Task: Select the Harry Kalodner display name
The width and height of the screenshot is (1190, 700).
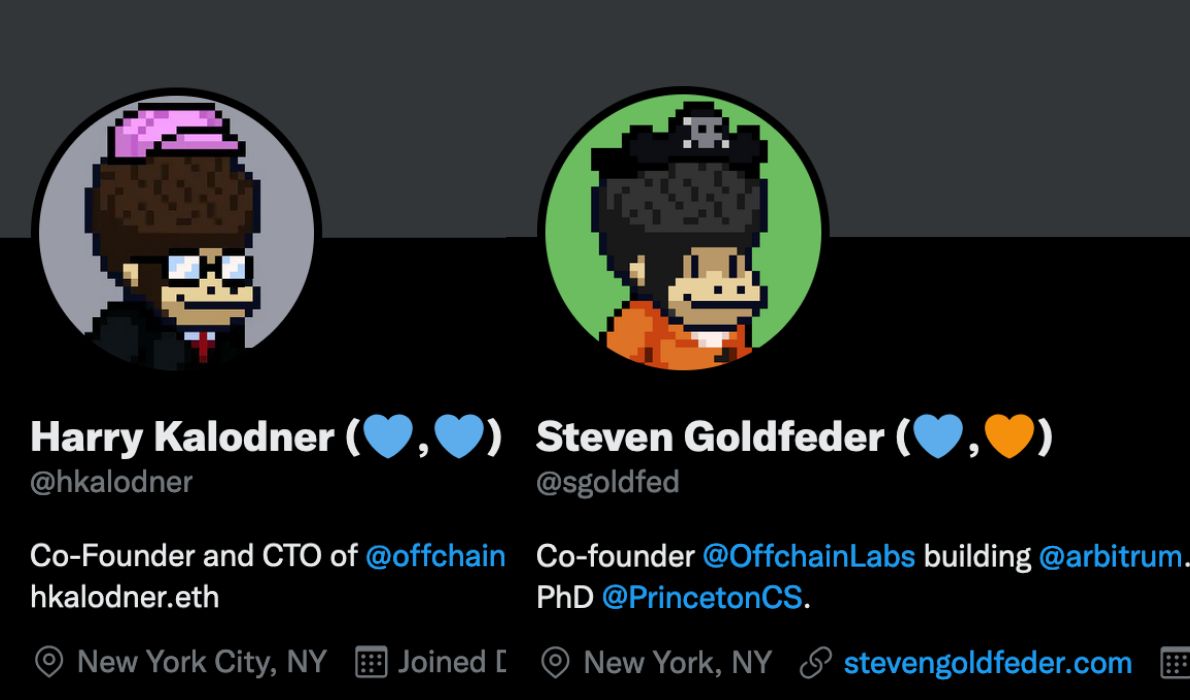Action: point(183,437)
